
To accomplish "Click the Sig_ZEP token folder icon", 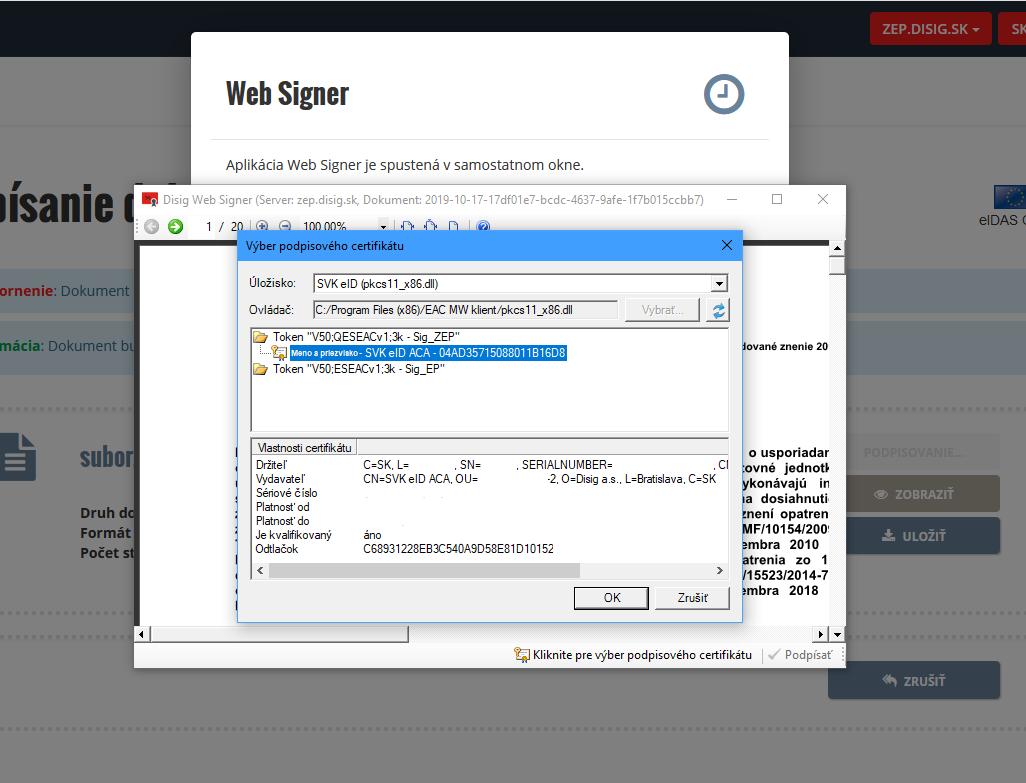I will click(x=261, y=337).
